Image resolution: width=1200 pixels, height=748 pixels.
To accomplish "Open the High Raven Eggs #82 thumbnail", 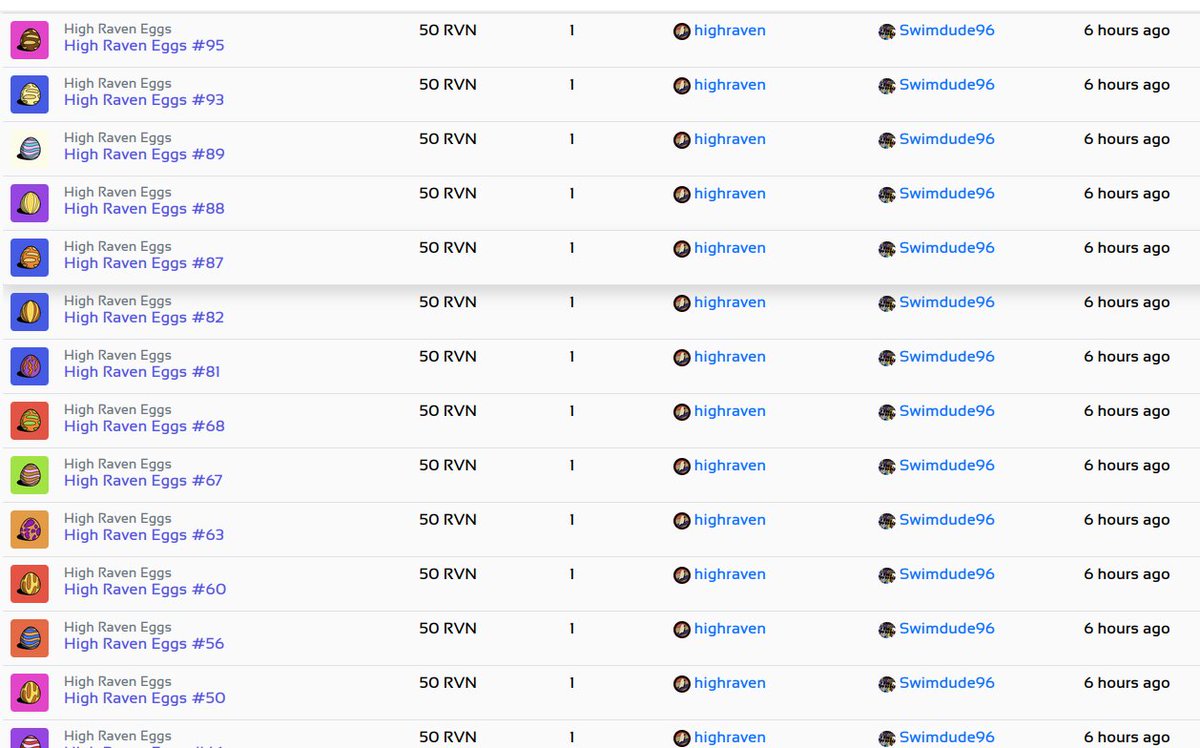I will click(30, 311).
